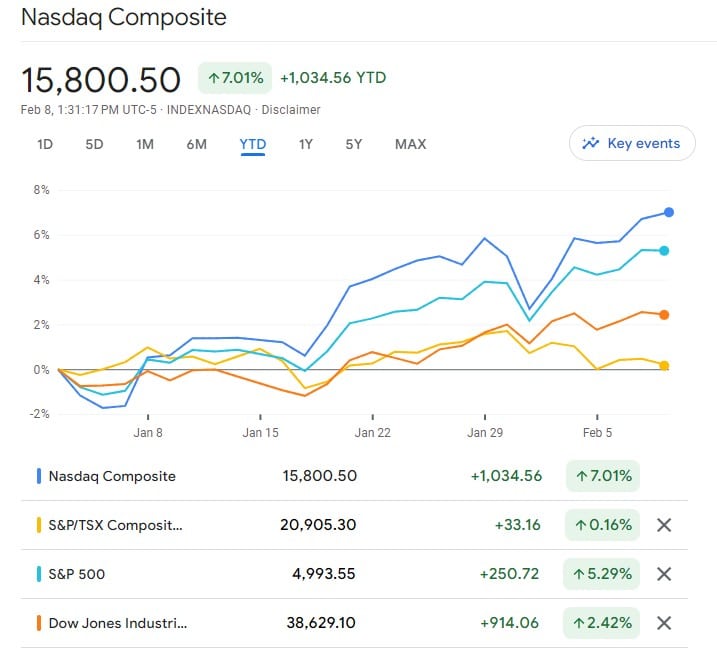This screenshot has height=653, width=717.
Task: Click the yellow S&P/TSX color bar
Action: 39,525
